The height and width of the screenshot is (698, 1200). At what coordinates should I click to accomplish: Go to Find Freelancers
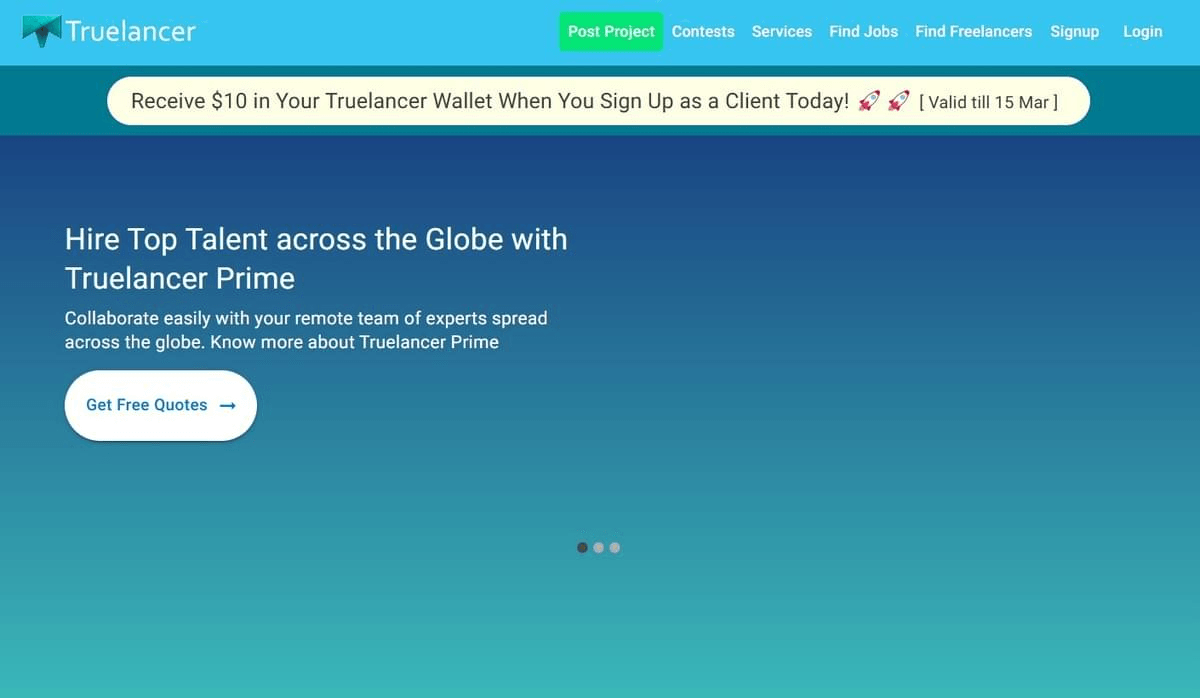[974, 32]
